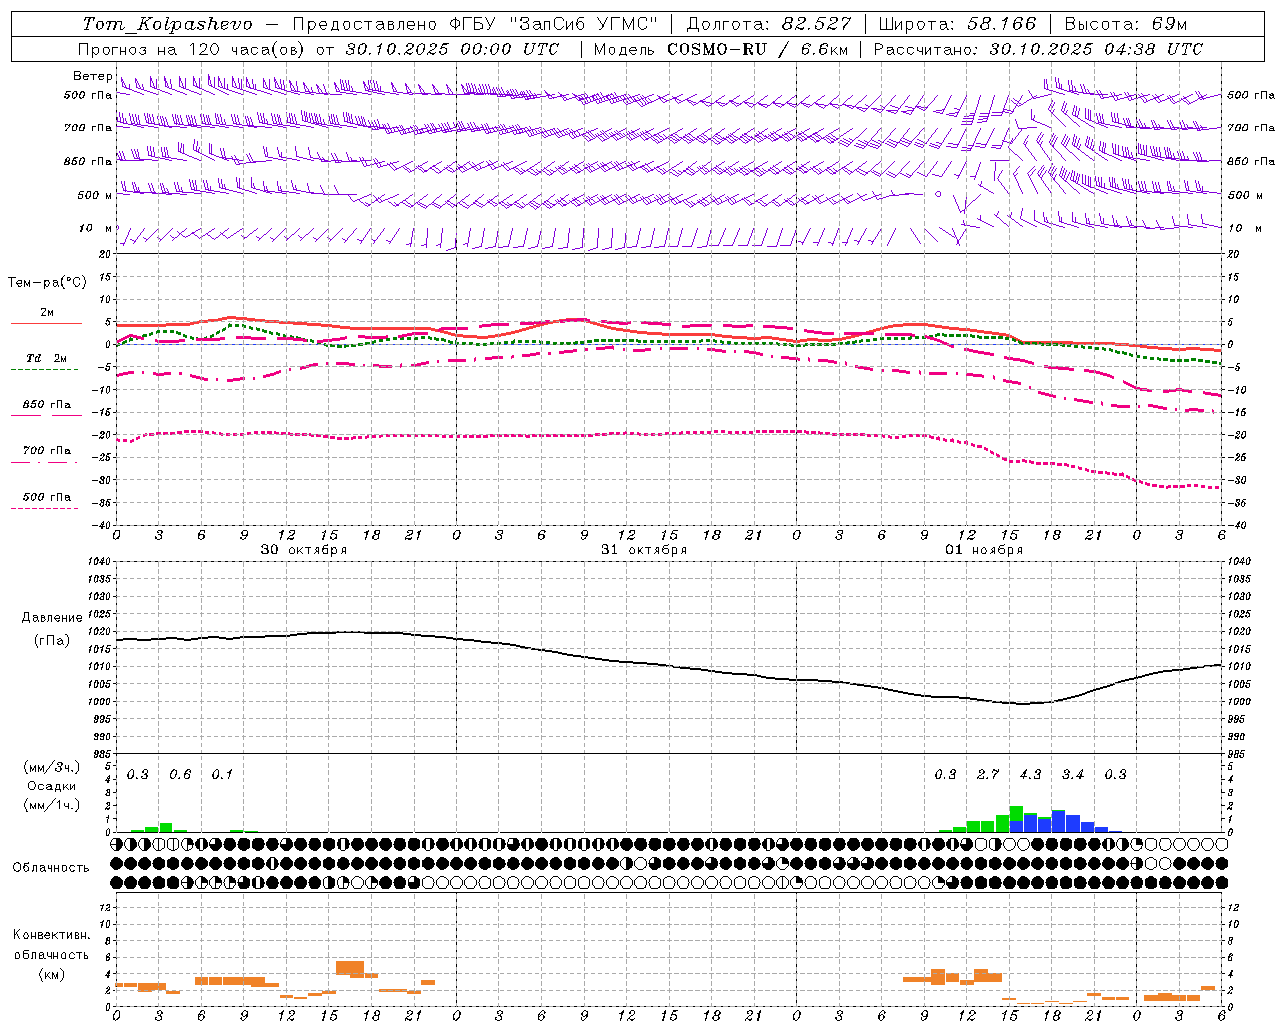Click the (мм/1ч.) precipitation unit label
Viewport: 1280px width, 1024px height.
pos(51,805)
